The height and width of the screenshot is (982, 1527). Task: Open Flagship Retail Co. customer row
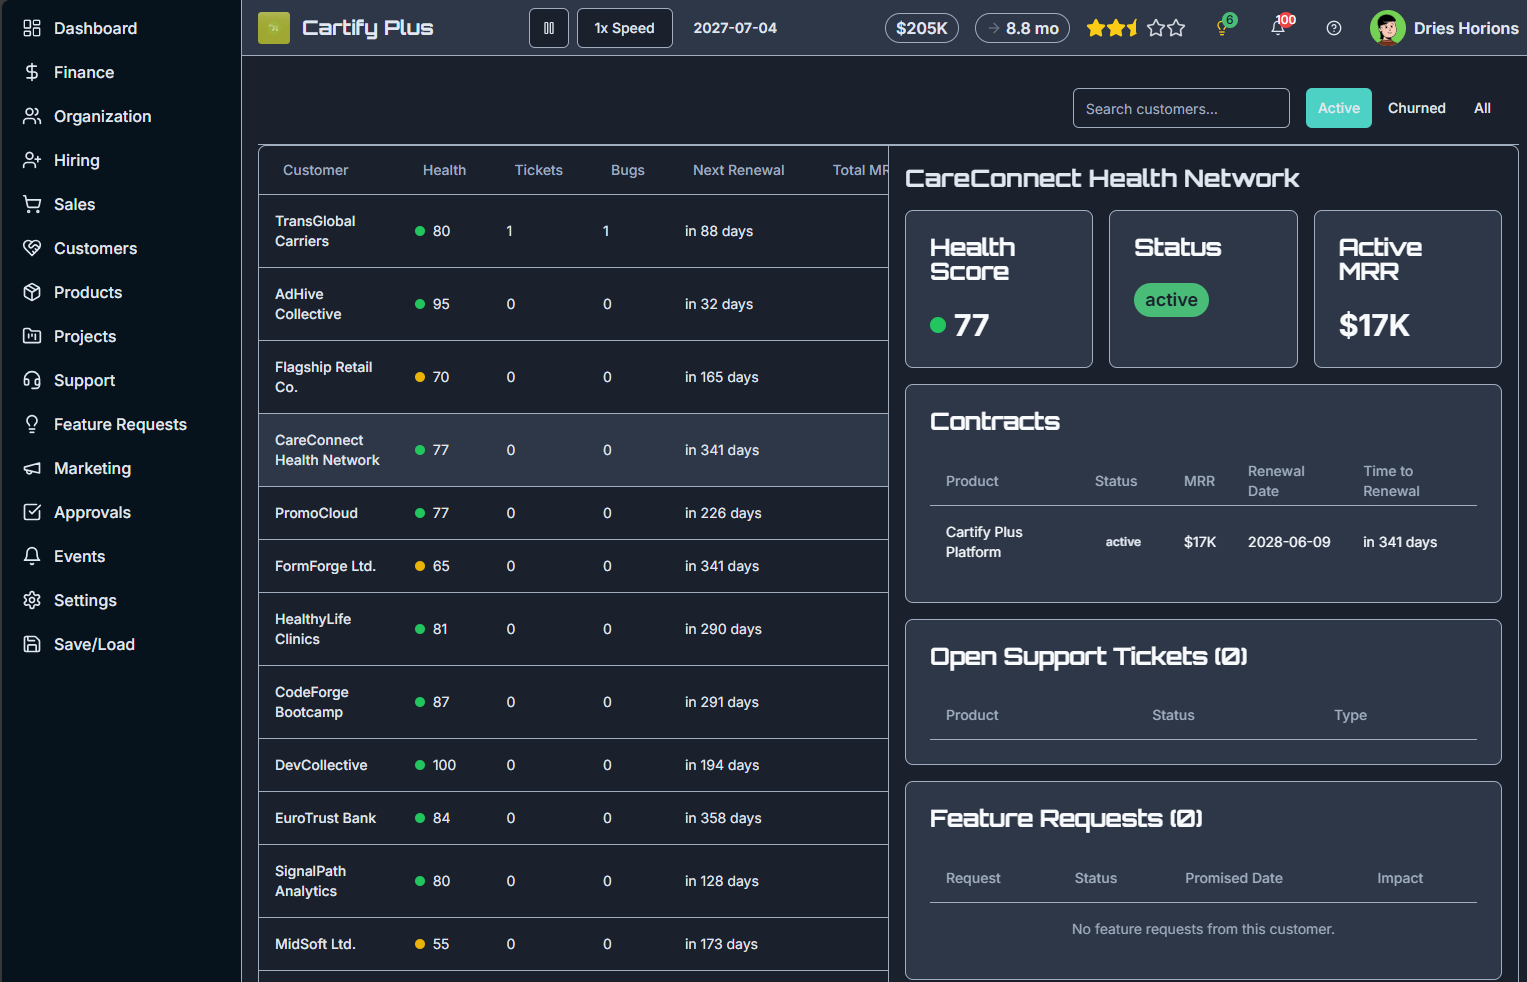573,377
